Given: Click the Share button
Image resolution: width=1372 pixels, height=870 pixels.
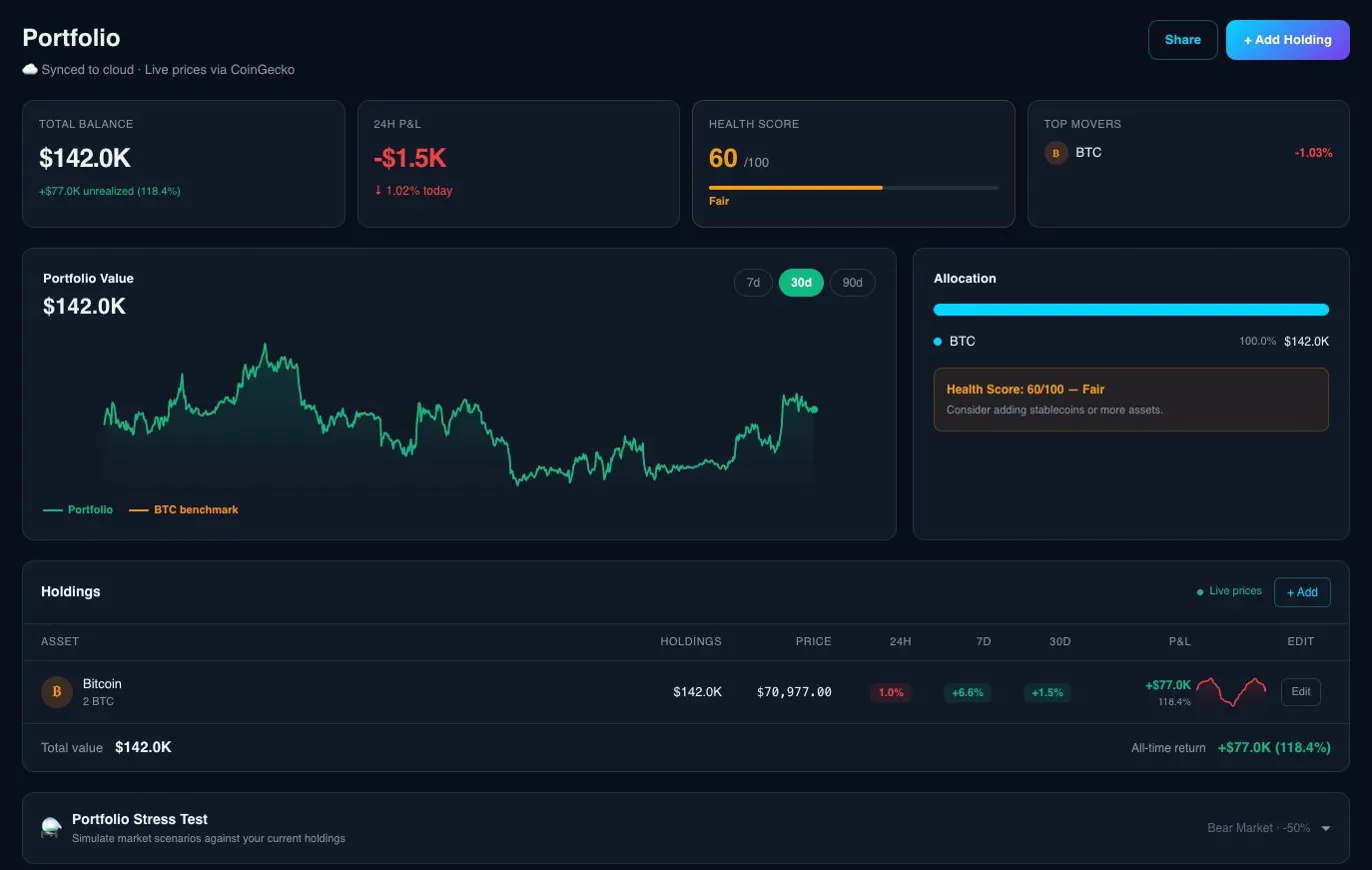Looking at the screenshot, I should [x=1182, y=40].
